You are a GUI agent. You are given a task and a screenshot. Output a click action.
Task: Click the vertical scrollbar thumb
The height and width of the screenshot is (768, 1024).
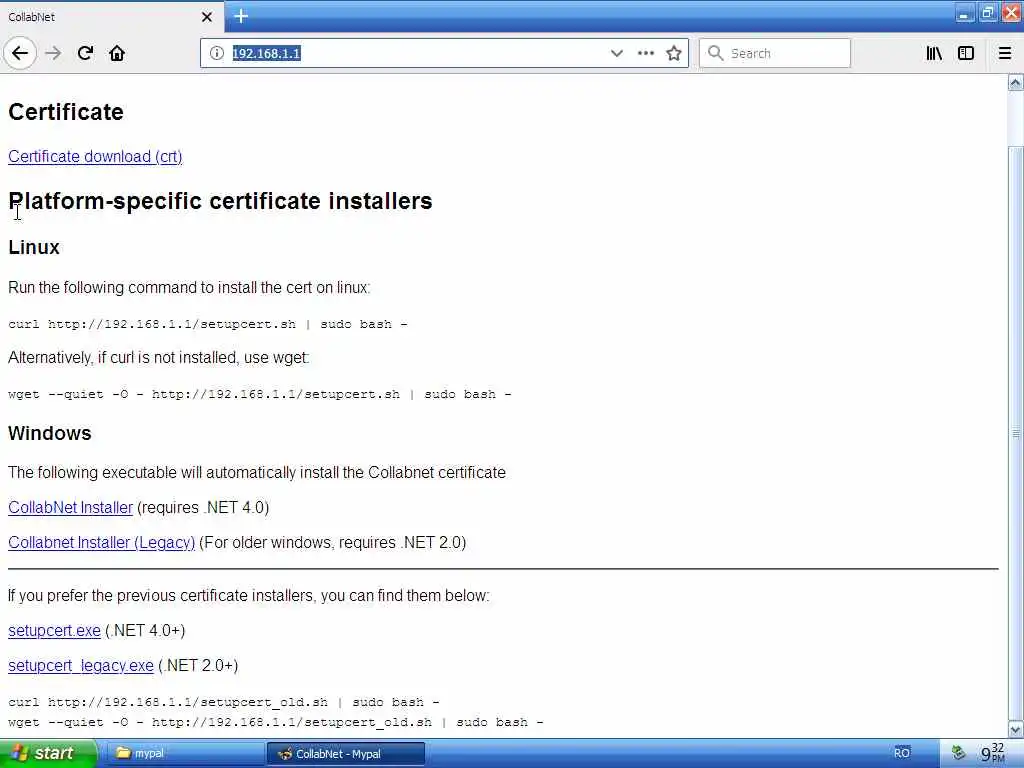tap(1016, 433)
